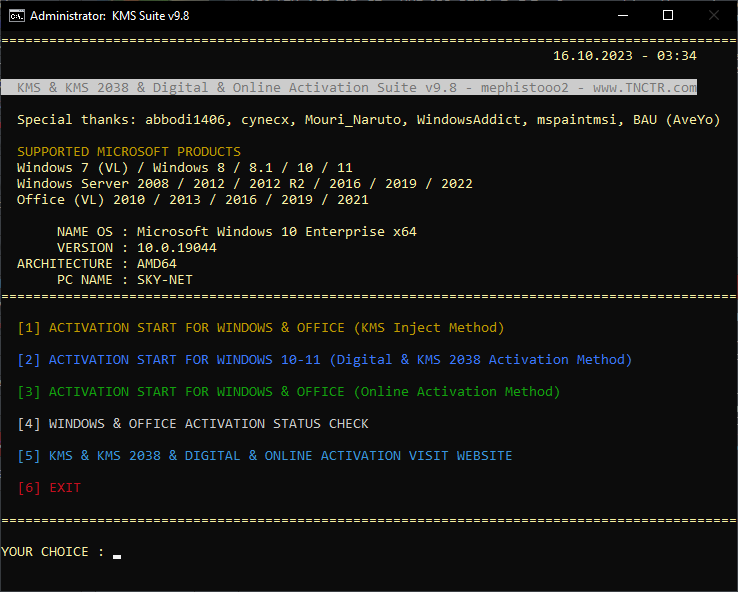The image size is (738, 592).
Task: Click the 'Windows 7 (VL) / Windows 8' line
Action: tap(184, 168)
